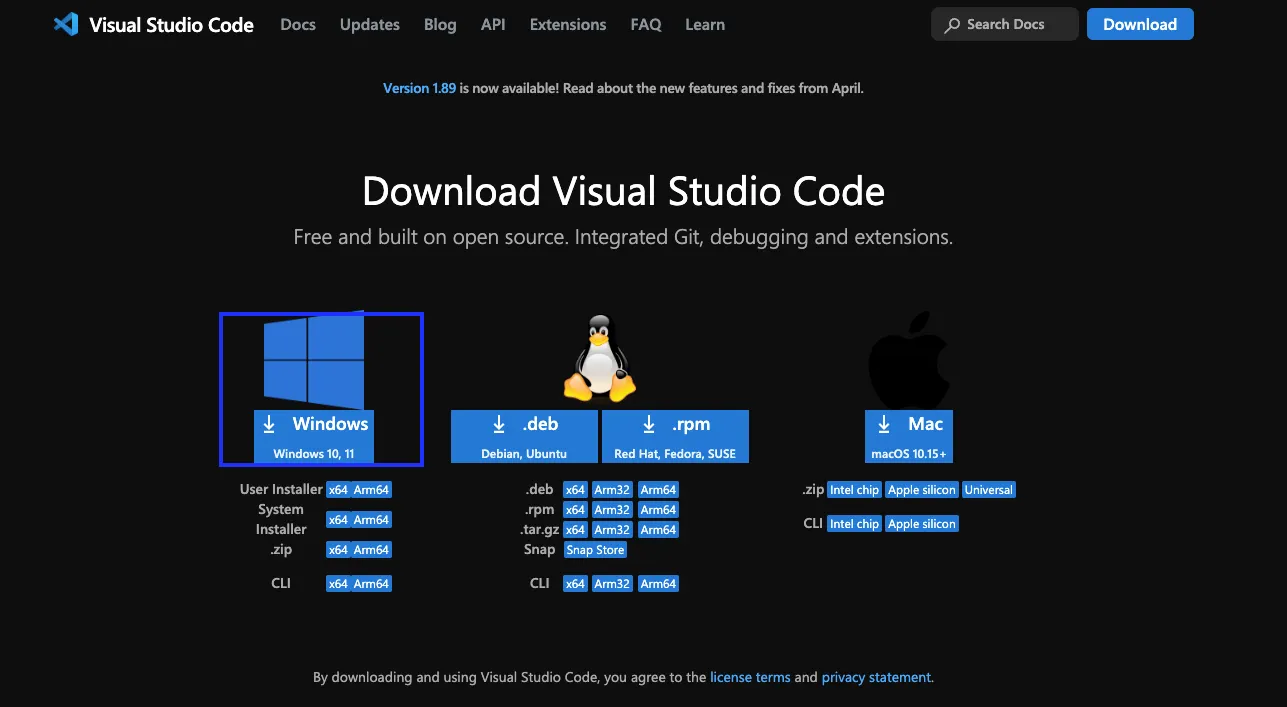Download the .deb Debian, Ubuntu package
Screen dimensions: 1287x707
(x=524, y=436)
